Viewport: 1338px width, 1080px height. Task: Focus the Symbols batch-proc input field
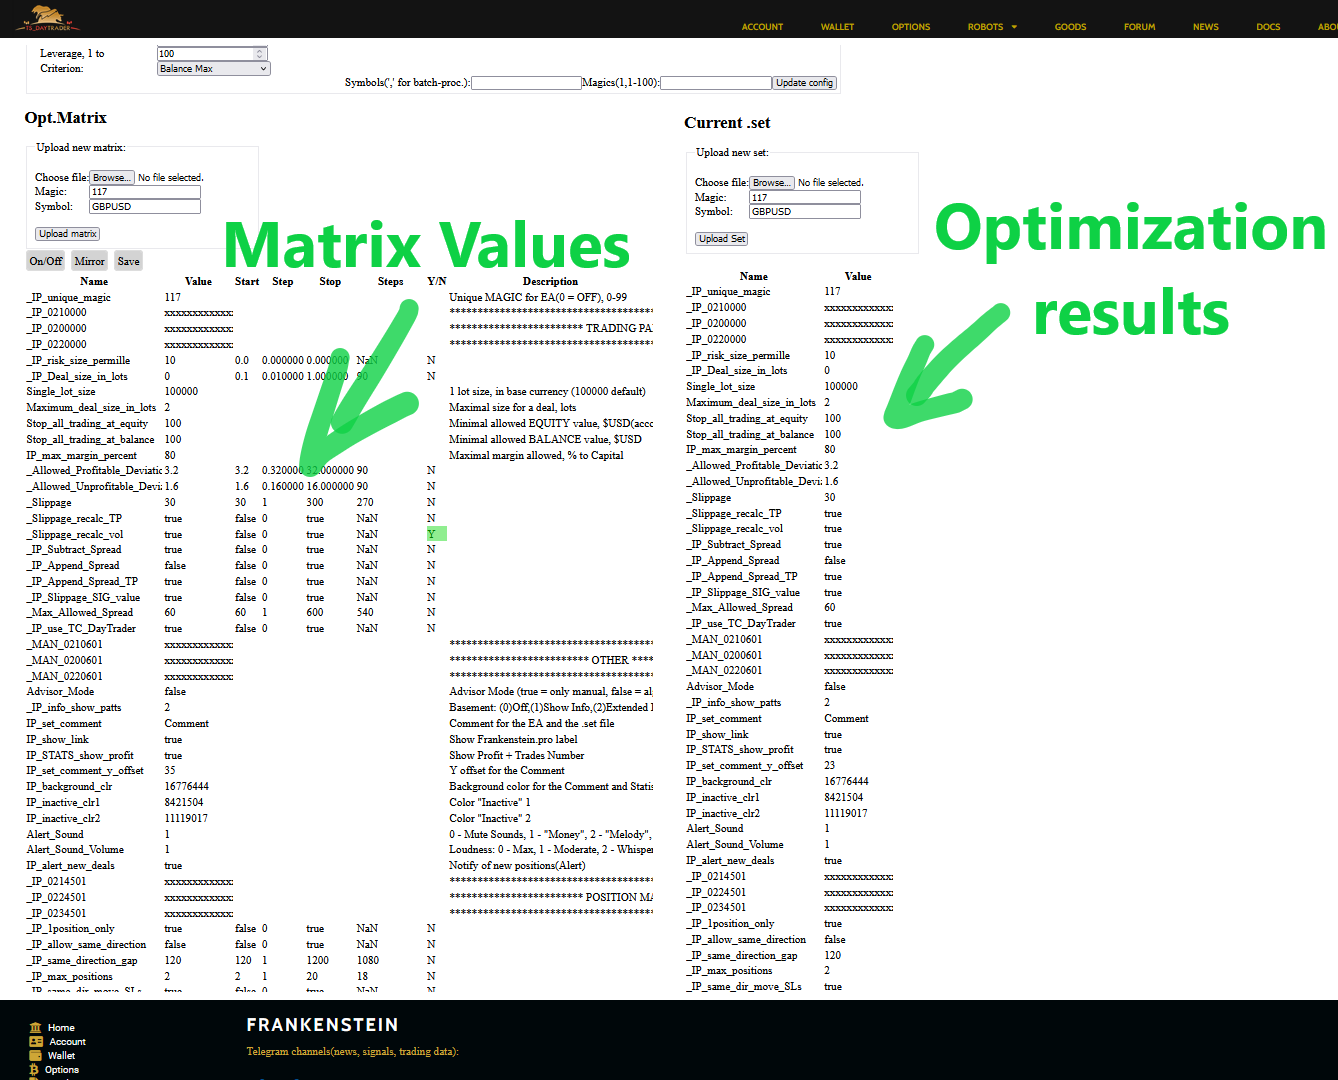[526, 83]
